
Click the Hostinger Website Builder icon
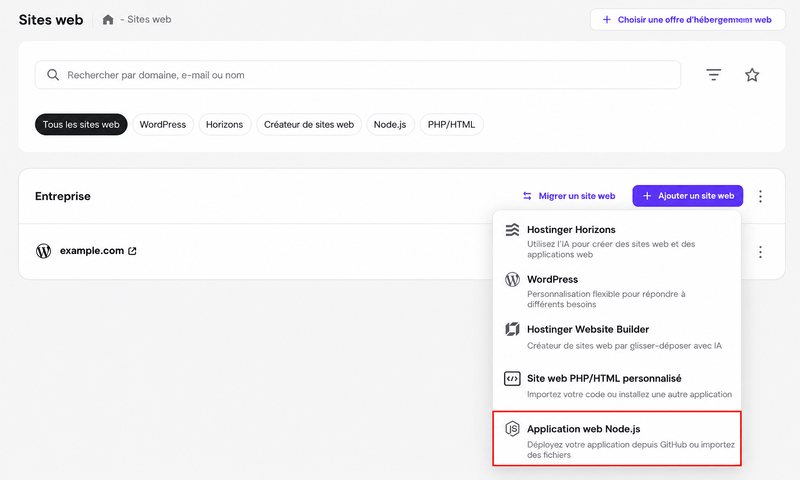coord(512,329)
